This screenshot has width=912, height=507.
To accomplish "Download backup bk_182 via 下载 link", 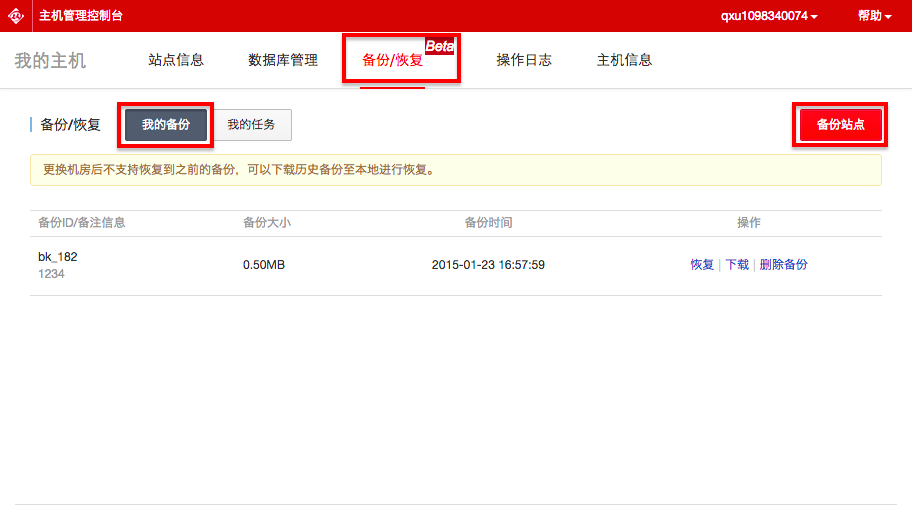I will pos(736,265).
